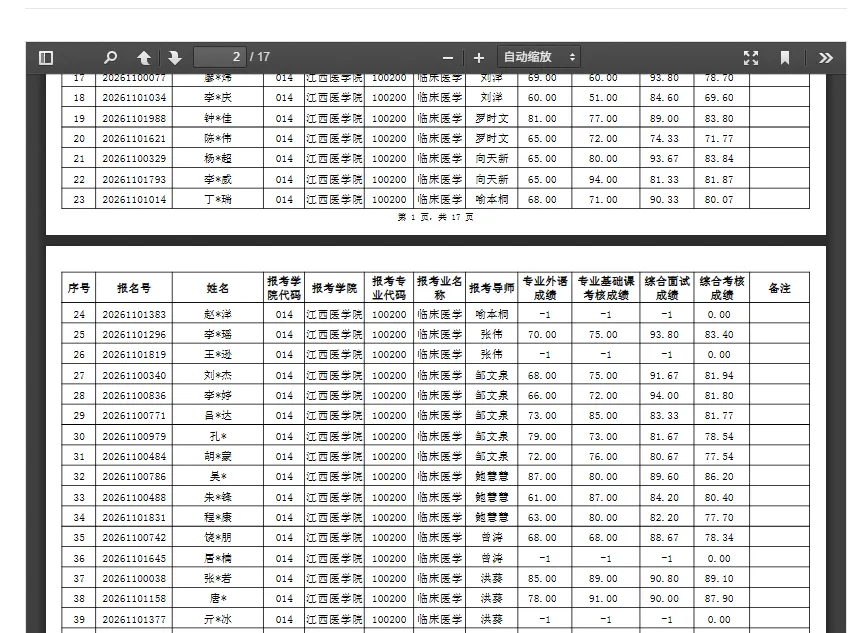
Task: Click registration number 20261100488
Action: pos(134,497)
